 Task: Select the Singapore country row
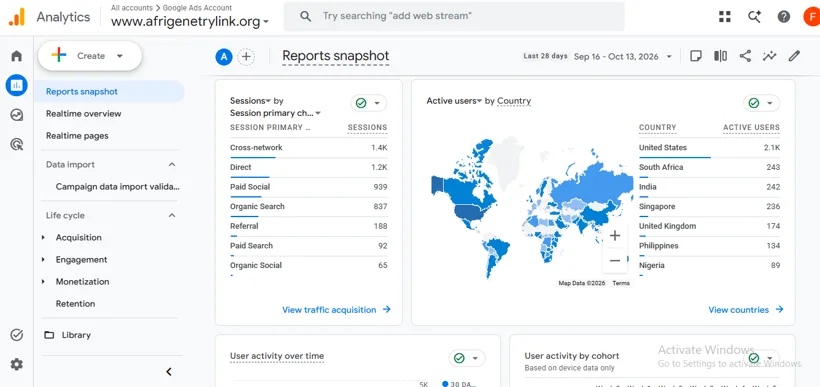pyautogui.click(x=709, y=207)
